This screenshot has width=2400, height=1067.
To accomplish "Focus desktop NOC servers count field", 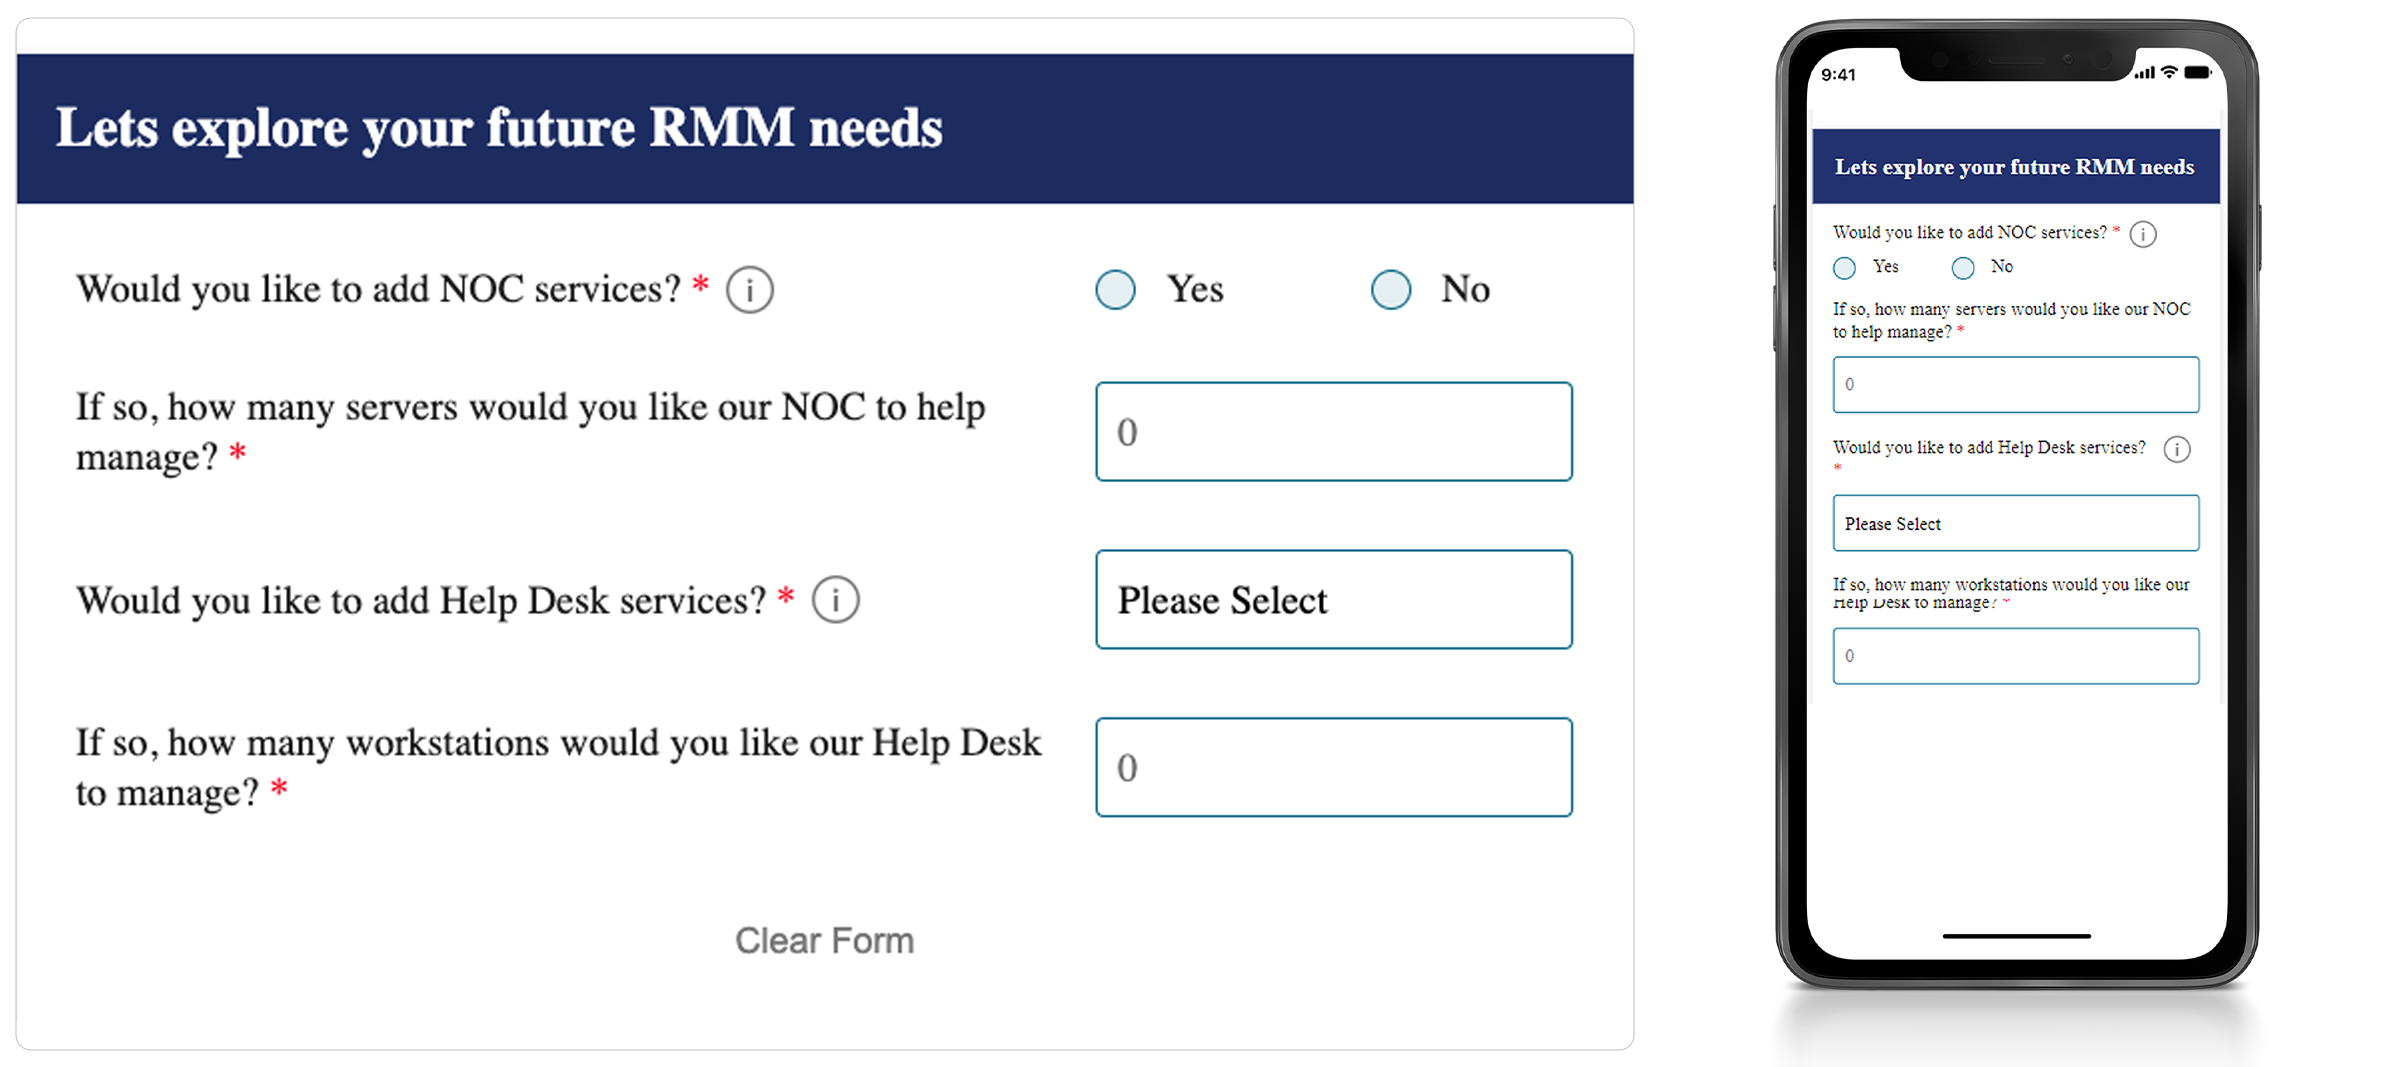I will [x=1333, y=432].
